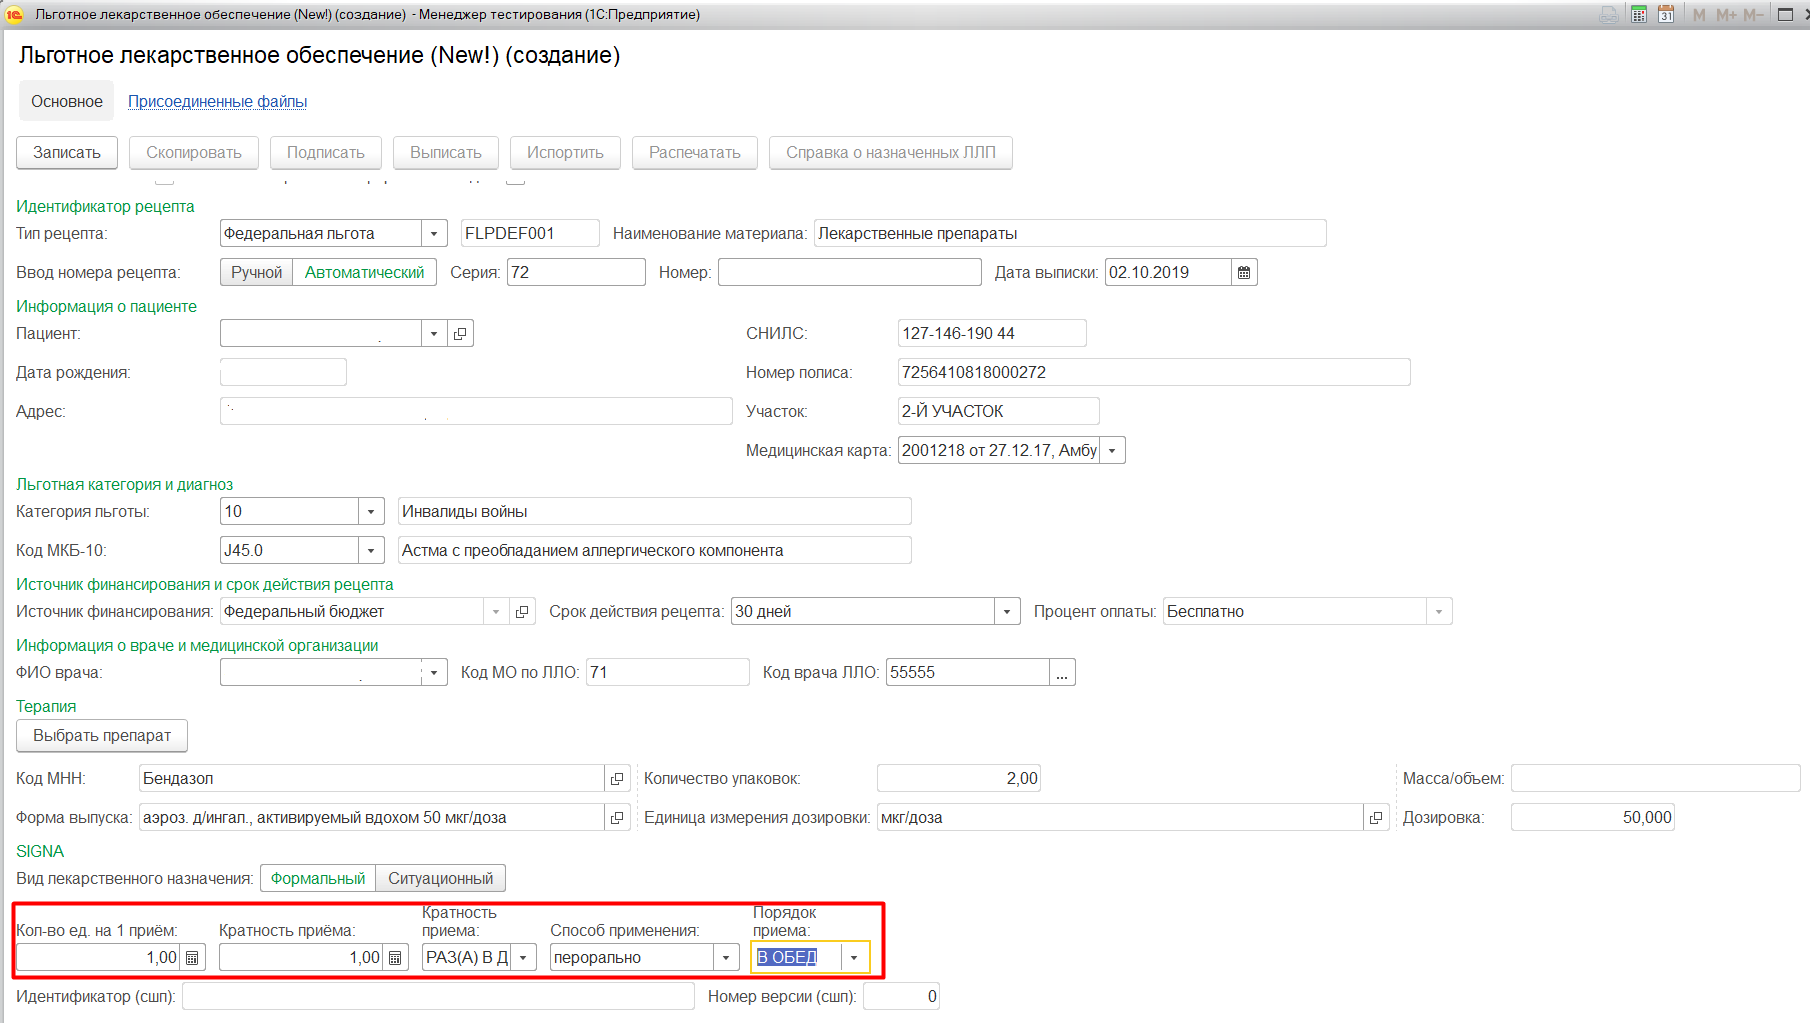Image resolution: width=1810 pixels, height=1023 pixels.
Task: Click the Выписать button
Action: [446, 152]
